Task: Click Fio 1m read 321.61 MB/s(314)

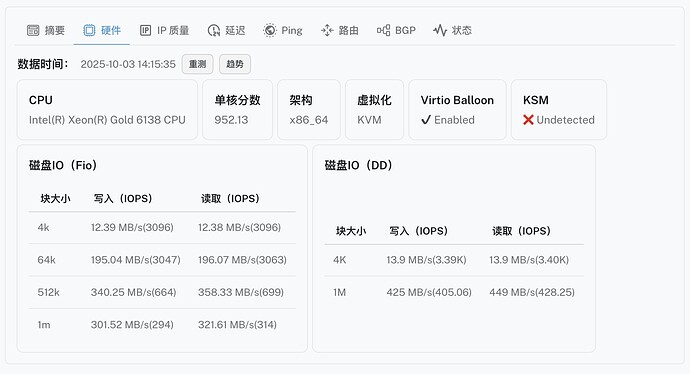Action: (237, 325)
